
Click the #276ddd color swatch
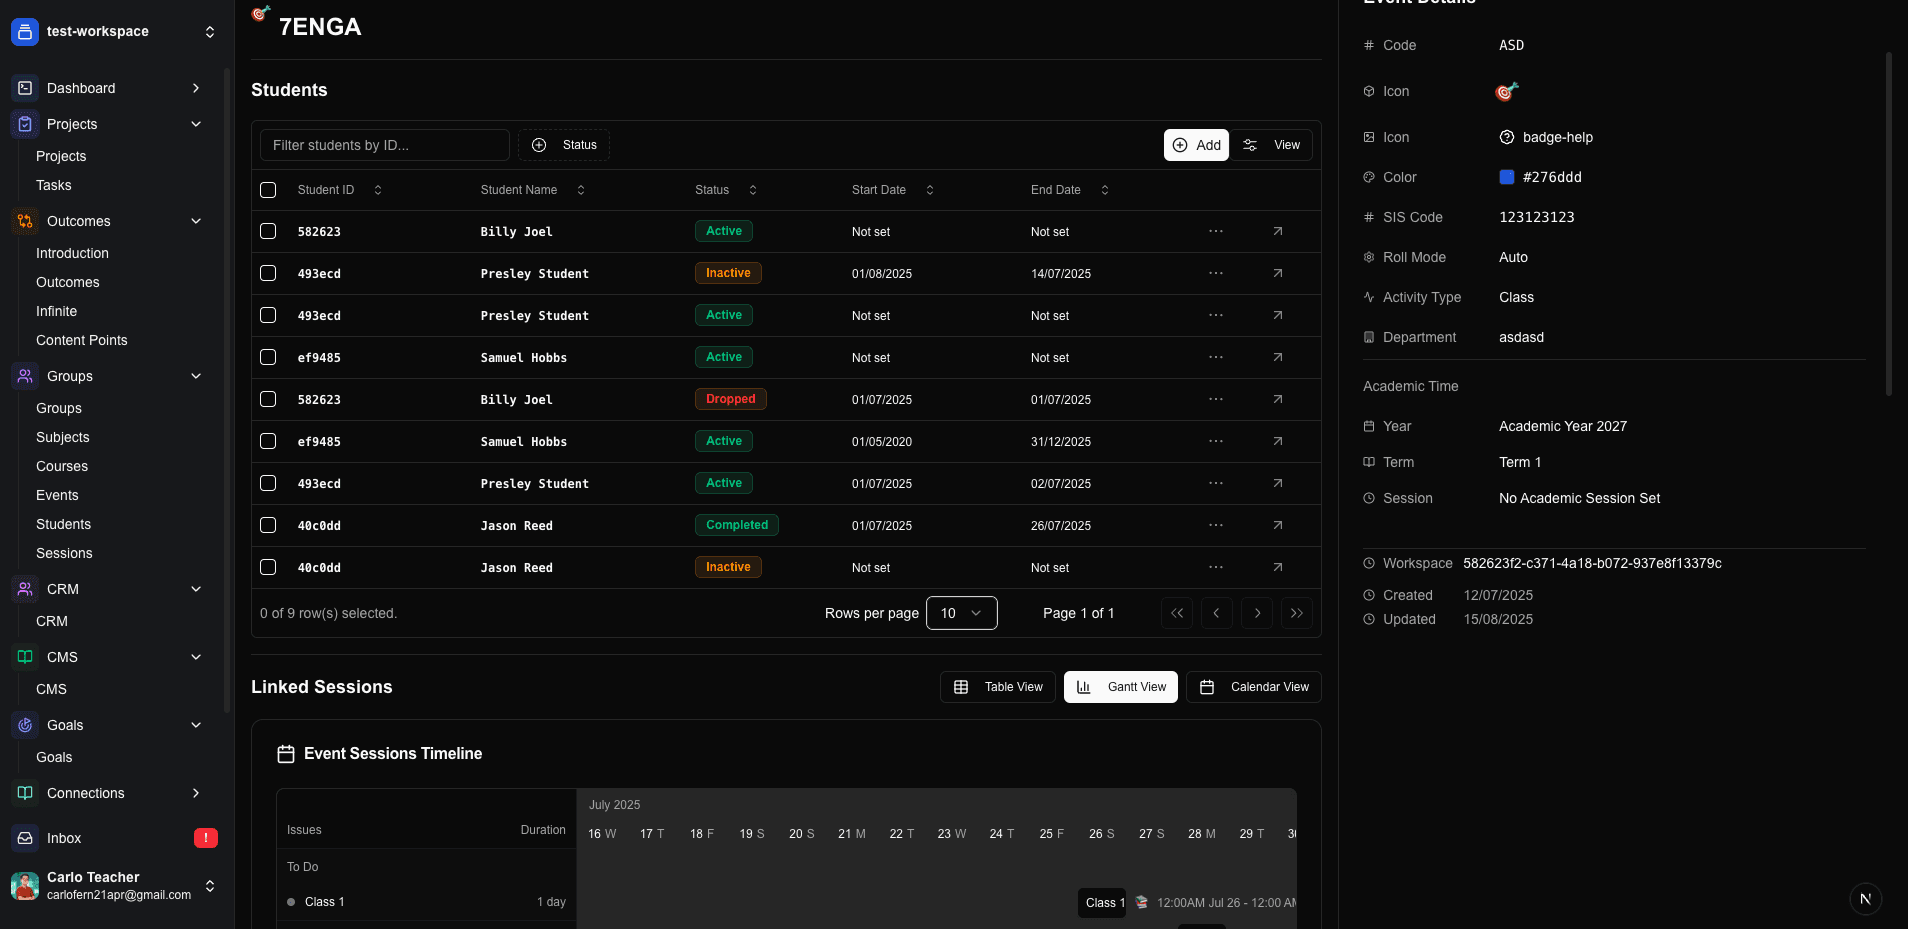(1506, 177)
